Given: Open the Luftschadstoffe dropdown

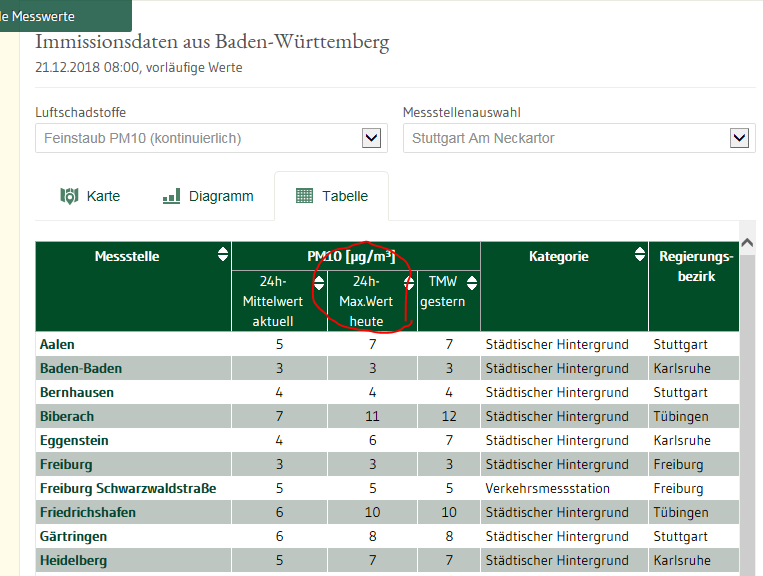Looking at the screenshot, I should pyautogui.click(x=209, y=138).
